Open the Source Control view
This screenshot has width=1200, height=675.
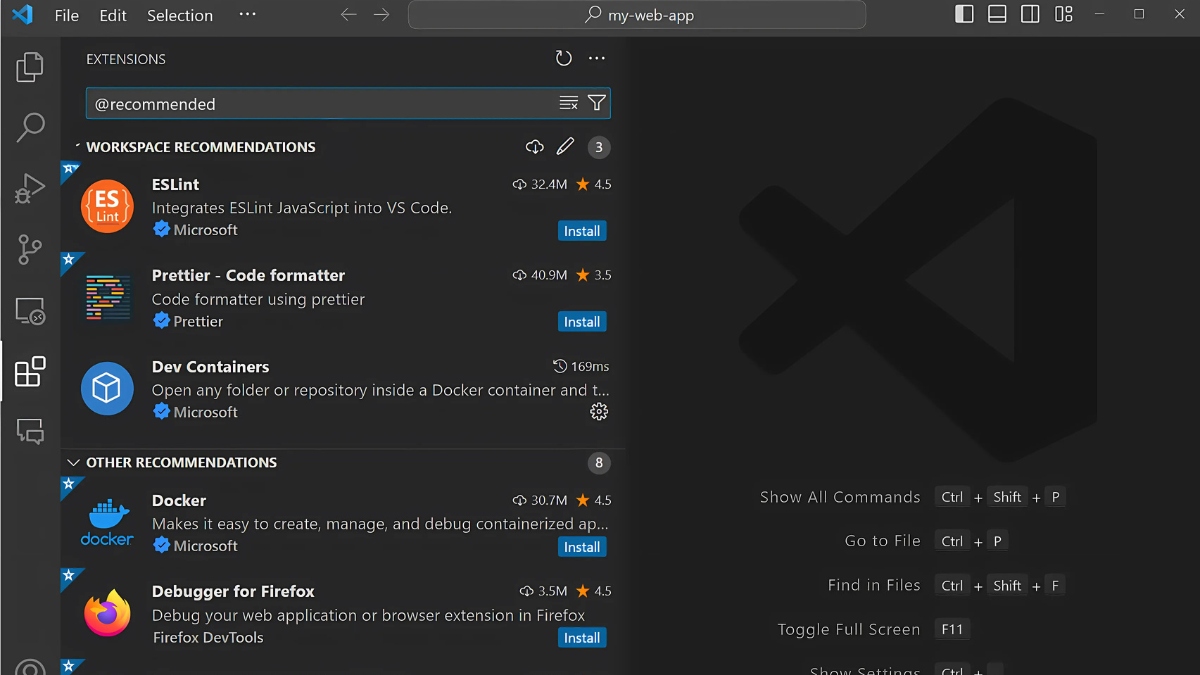tap(30, 249)
